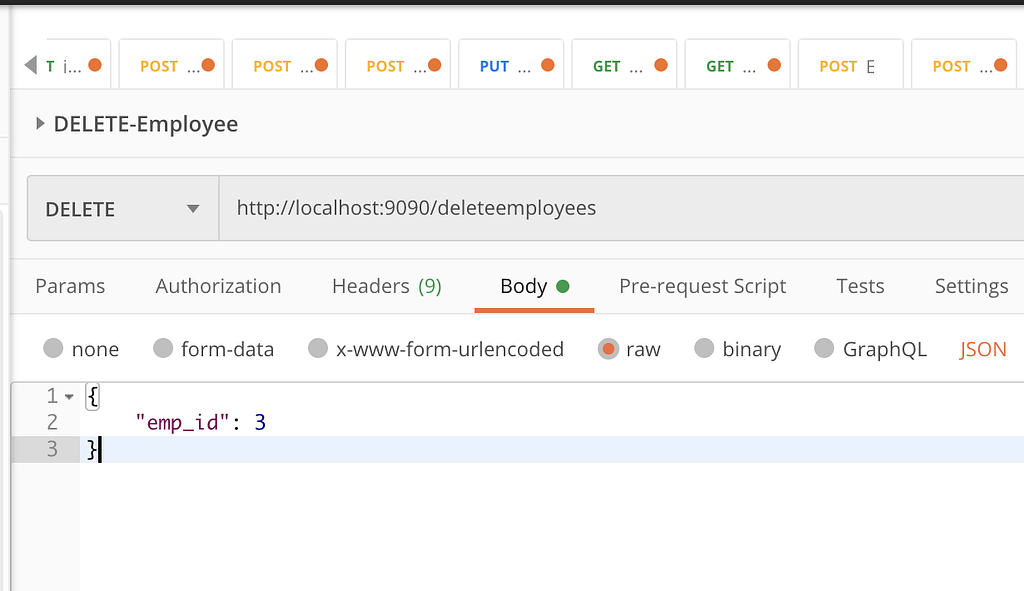Select the GraphQL body type
The width and height of the screenshot is (1024, 591).
click(824, 348)
